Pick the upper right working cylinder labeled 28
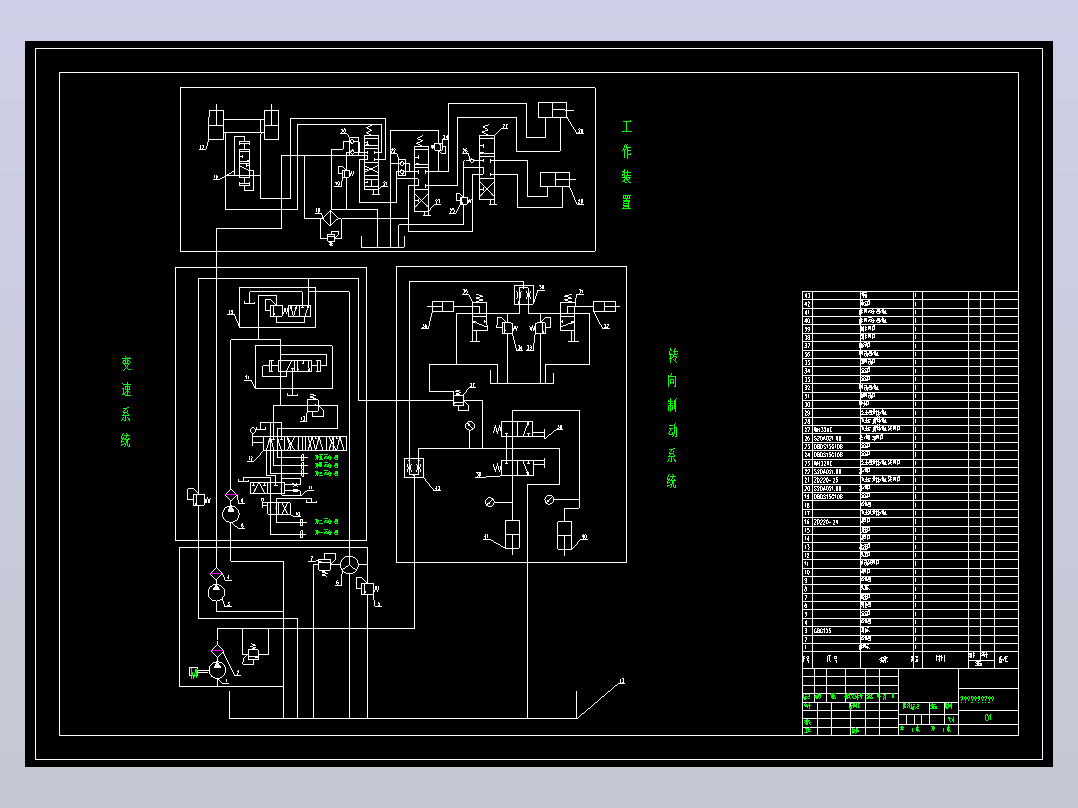The image size is (1078, 808). (552, 110)
